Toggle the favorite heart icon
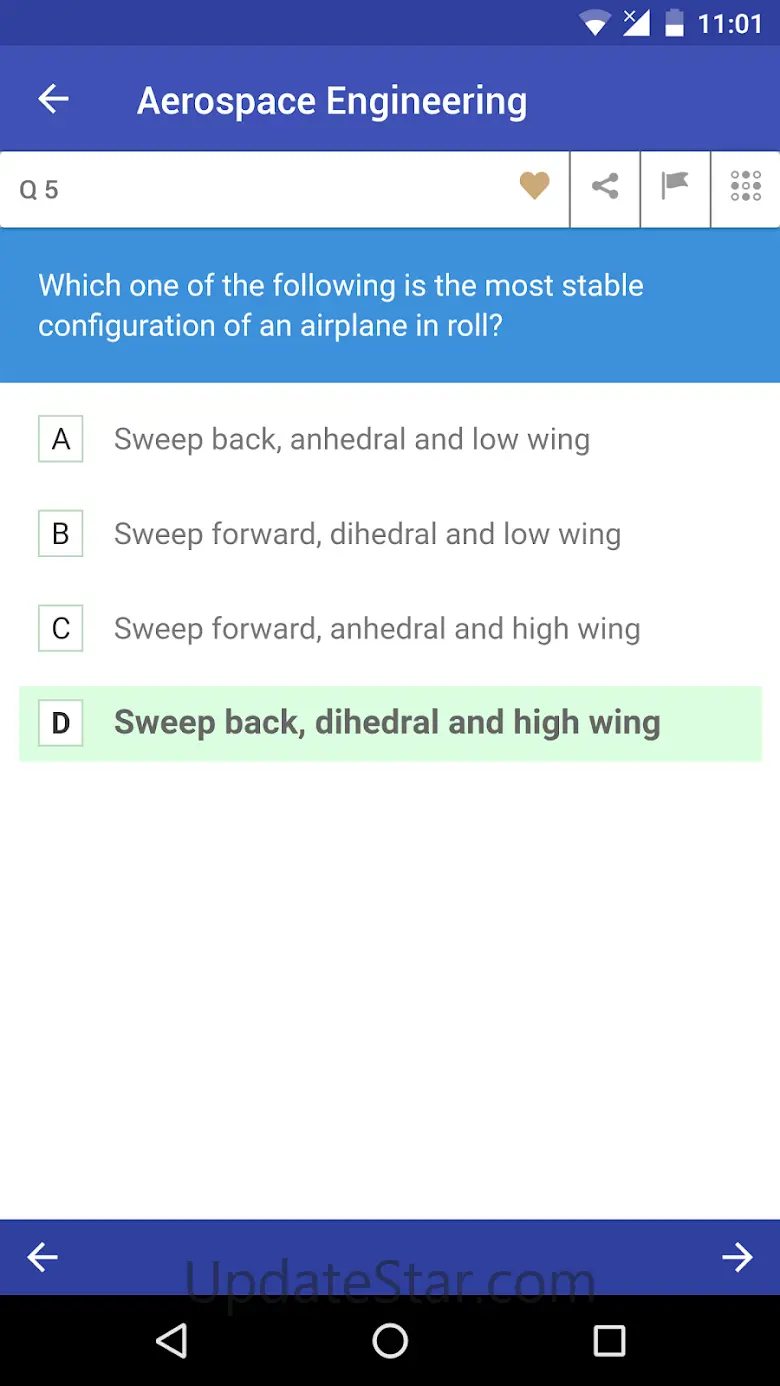This screenshot has width=780, height=1386. [535, 186]
